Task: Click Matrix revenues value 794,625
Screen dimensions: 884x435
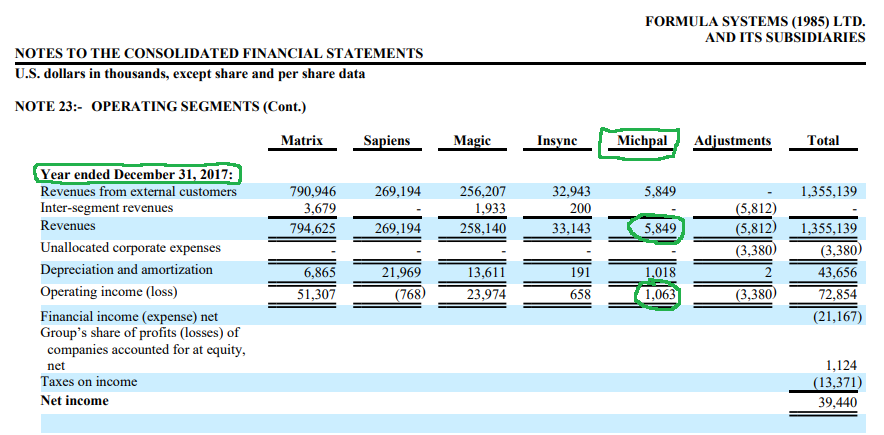Action: 313,229
